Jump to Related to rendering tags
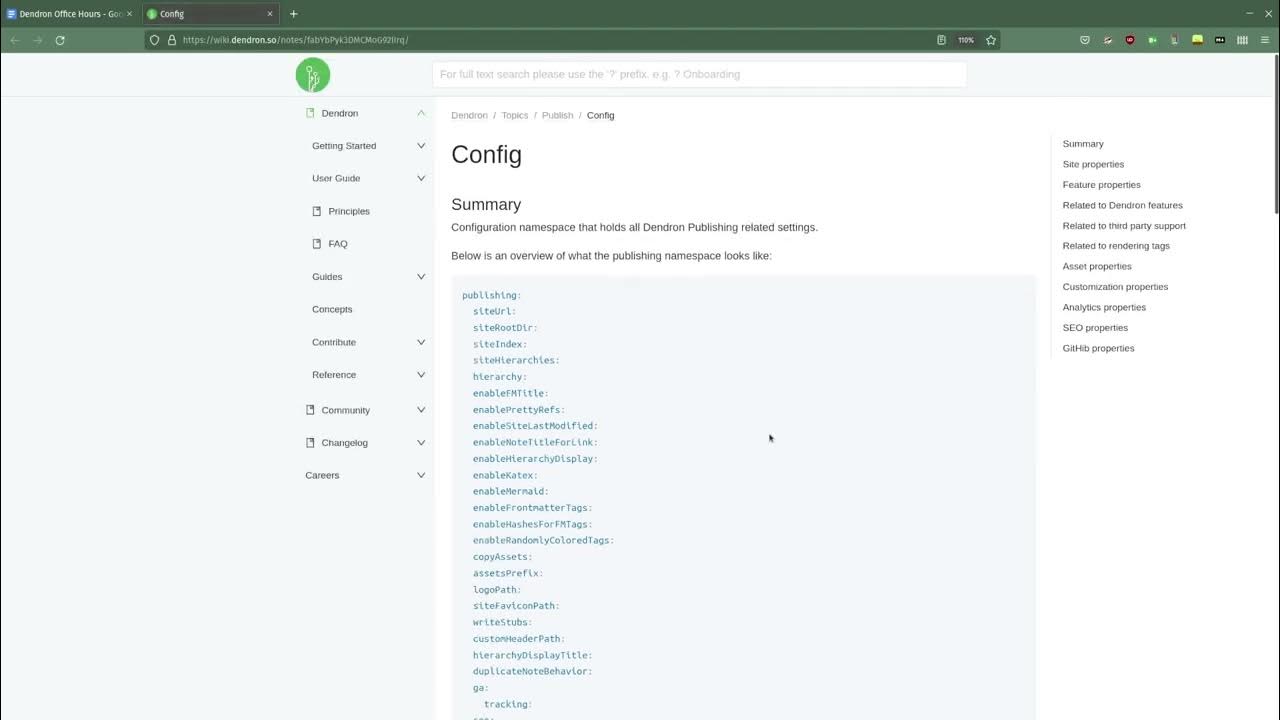This screenshot has height=720, width=1280. point(1116,246)
